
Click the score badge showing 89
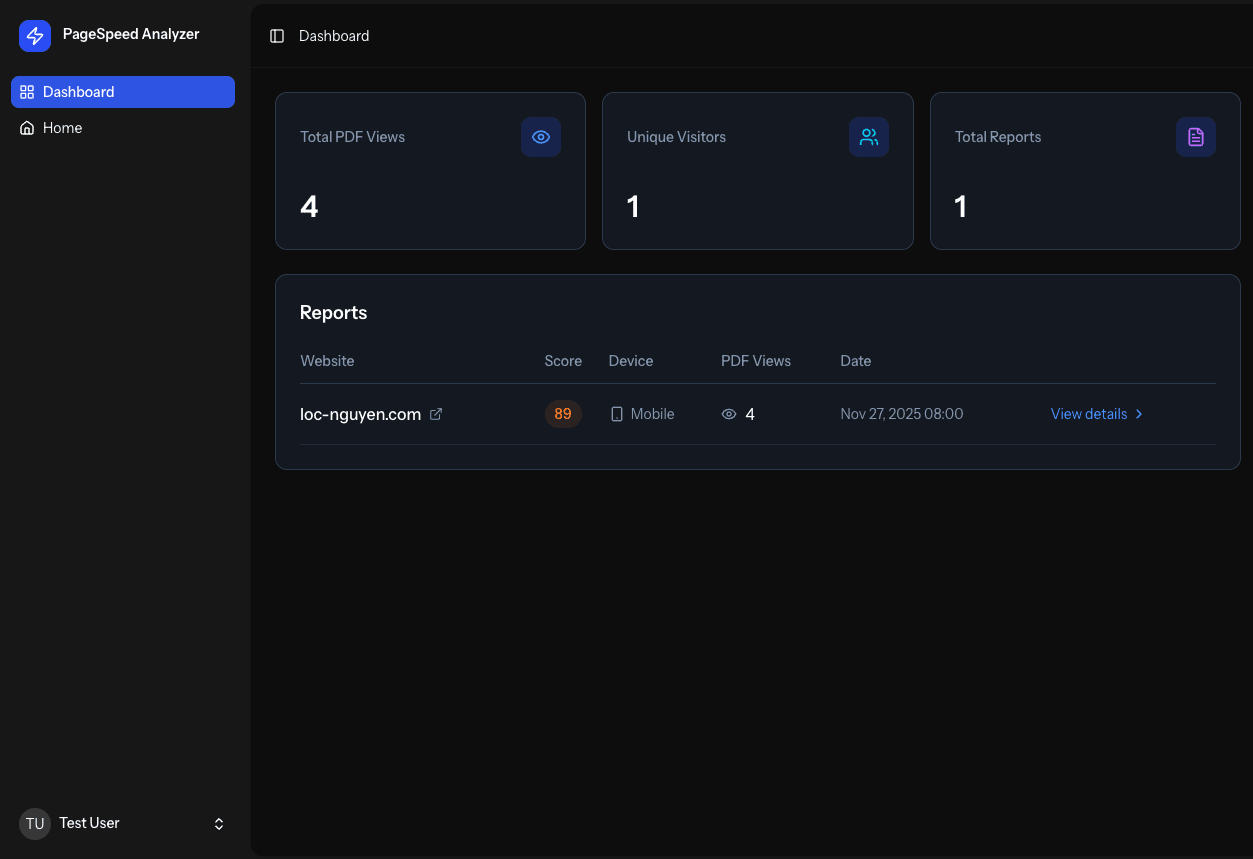[x=563, y=413]
